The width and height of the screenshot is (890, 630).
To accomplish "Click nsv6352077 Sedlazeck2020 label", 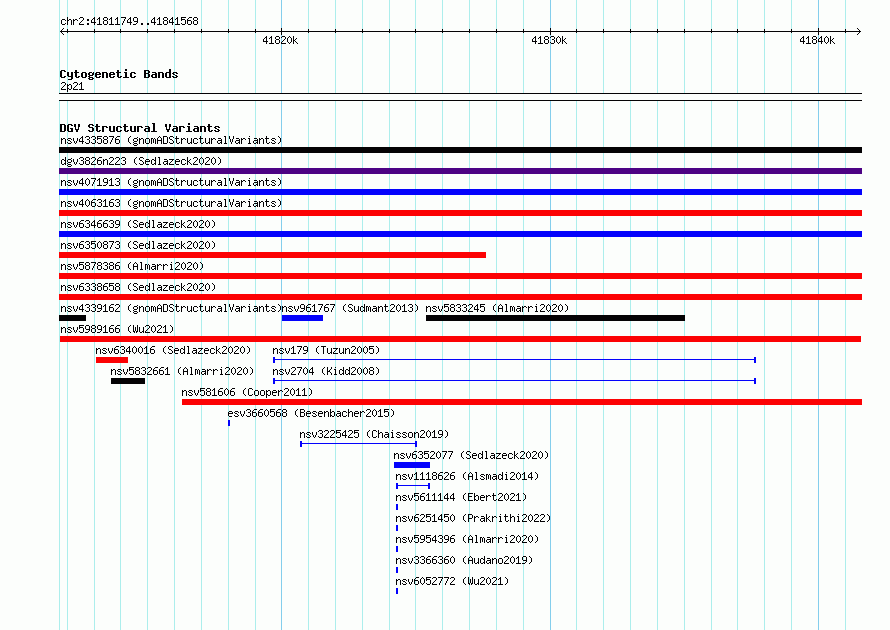I will (471, 455).
